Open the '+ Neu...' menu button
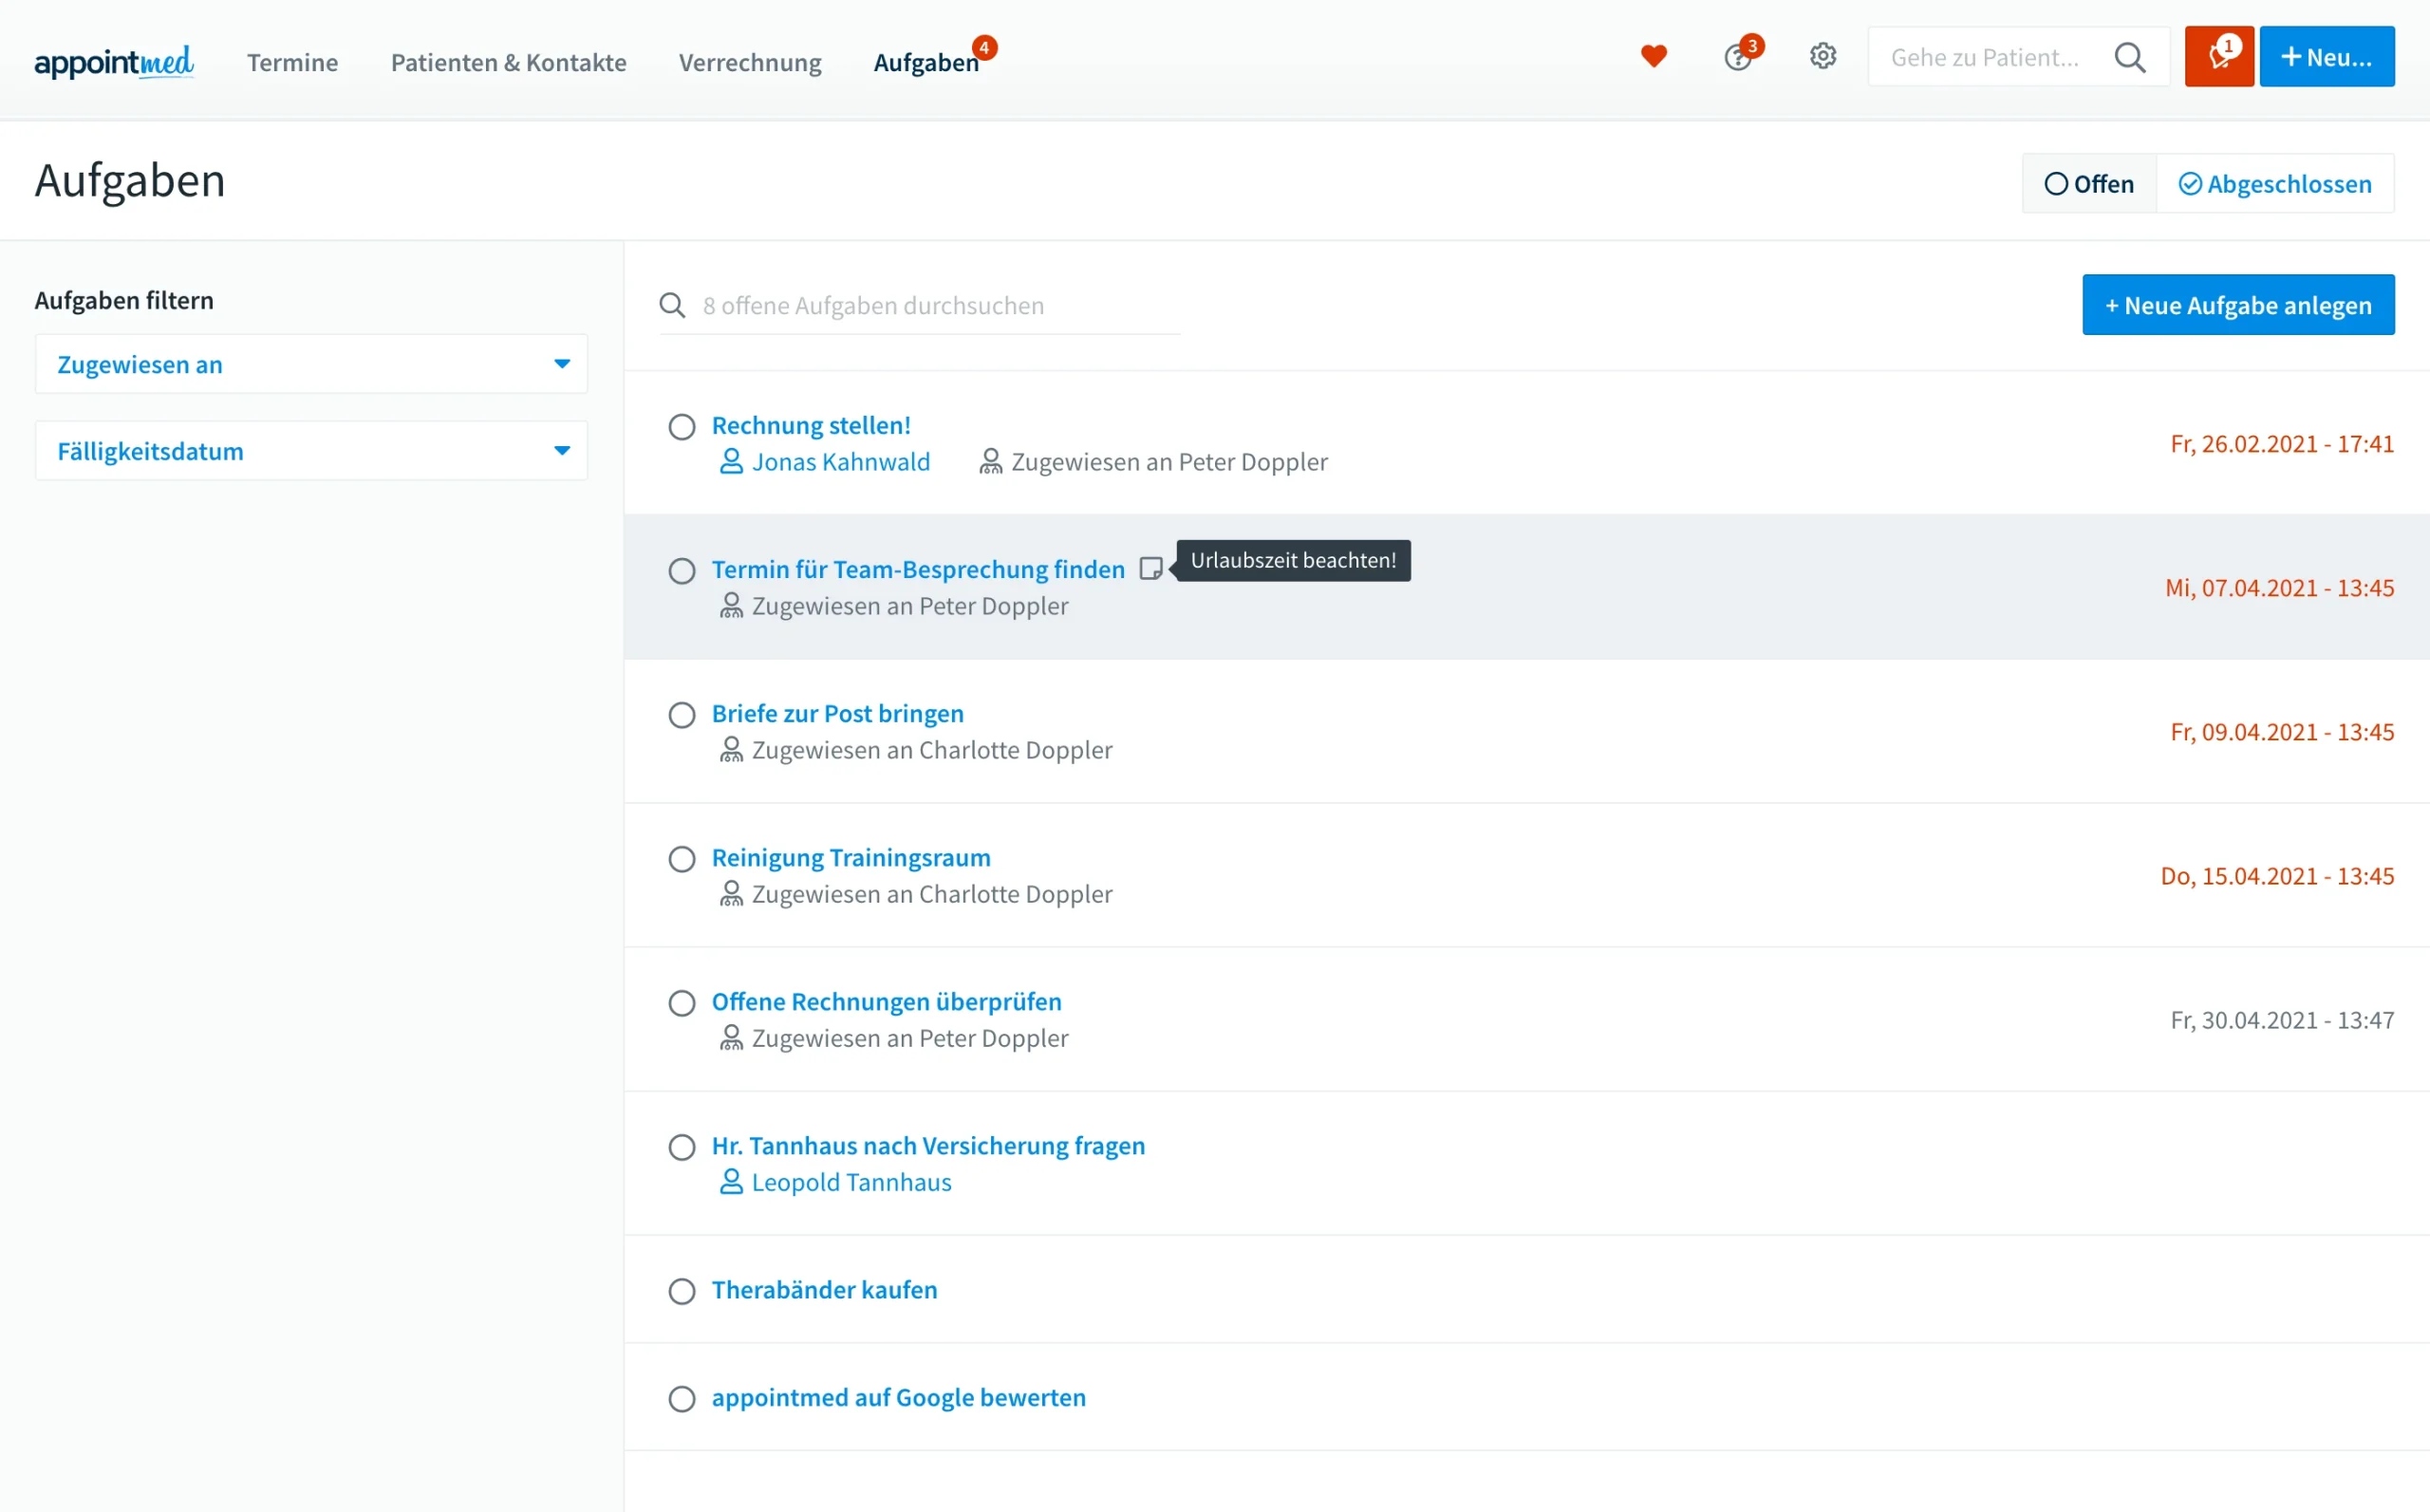 click(2326, 57)
